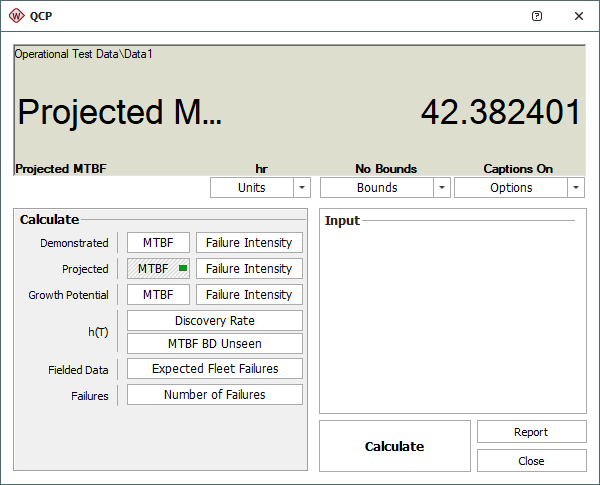Click the help icon in title bar
Screen dimensions: 600x485
(x=537, y=16)
